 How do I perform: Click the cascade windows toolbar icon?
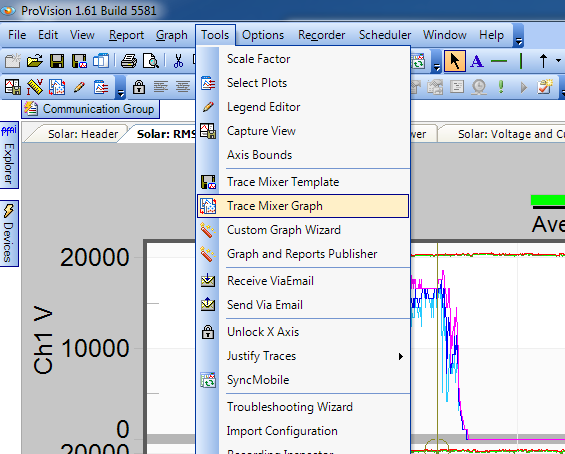click(101, 61)
